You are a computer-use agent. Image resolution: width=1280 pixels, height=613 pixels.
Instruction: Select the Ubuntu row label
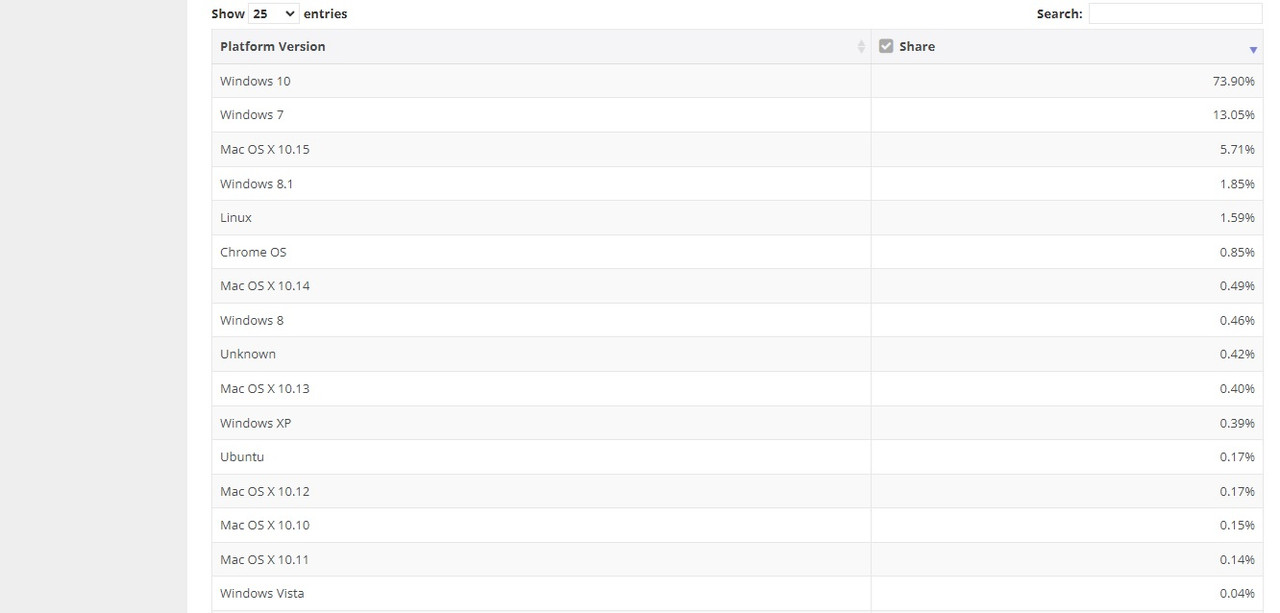pyautogui.click(x=242, y=457)
